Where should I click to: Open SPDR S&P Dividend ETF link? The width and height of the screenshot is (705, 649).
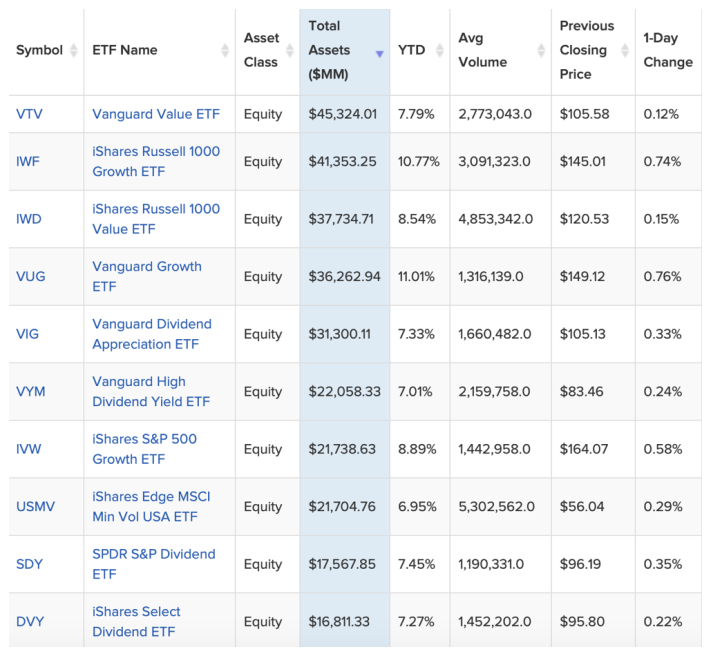click(154, 564)
